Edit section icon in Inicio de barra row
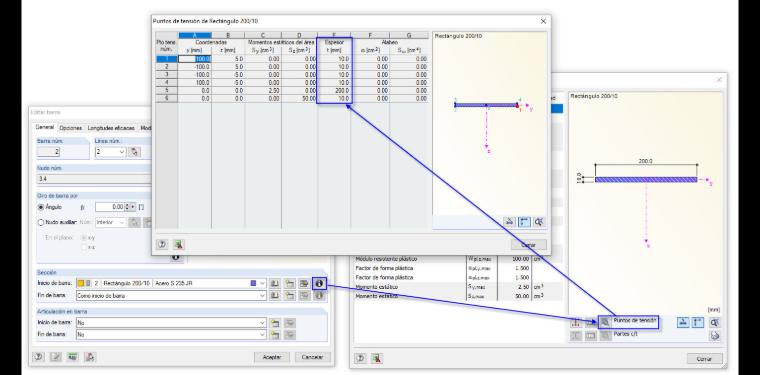Screen dimensions: 760x375 (x=304, y=283)
